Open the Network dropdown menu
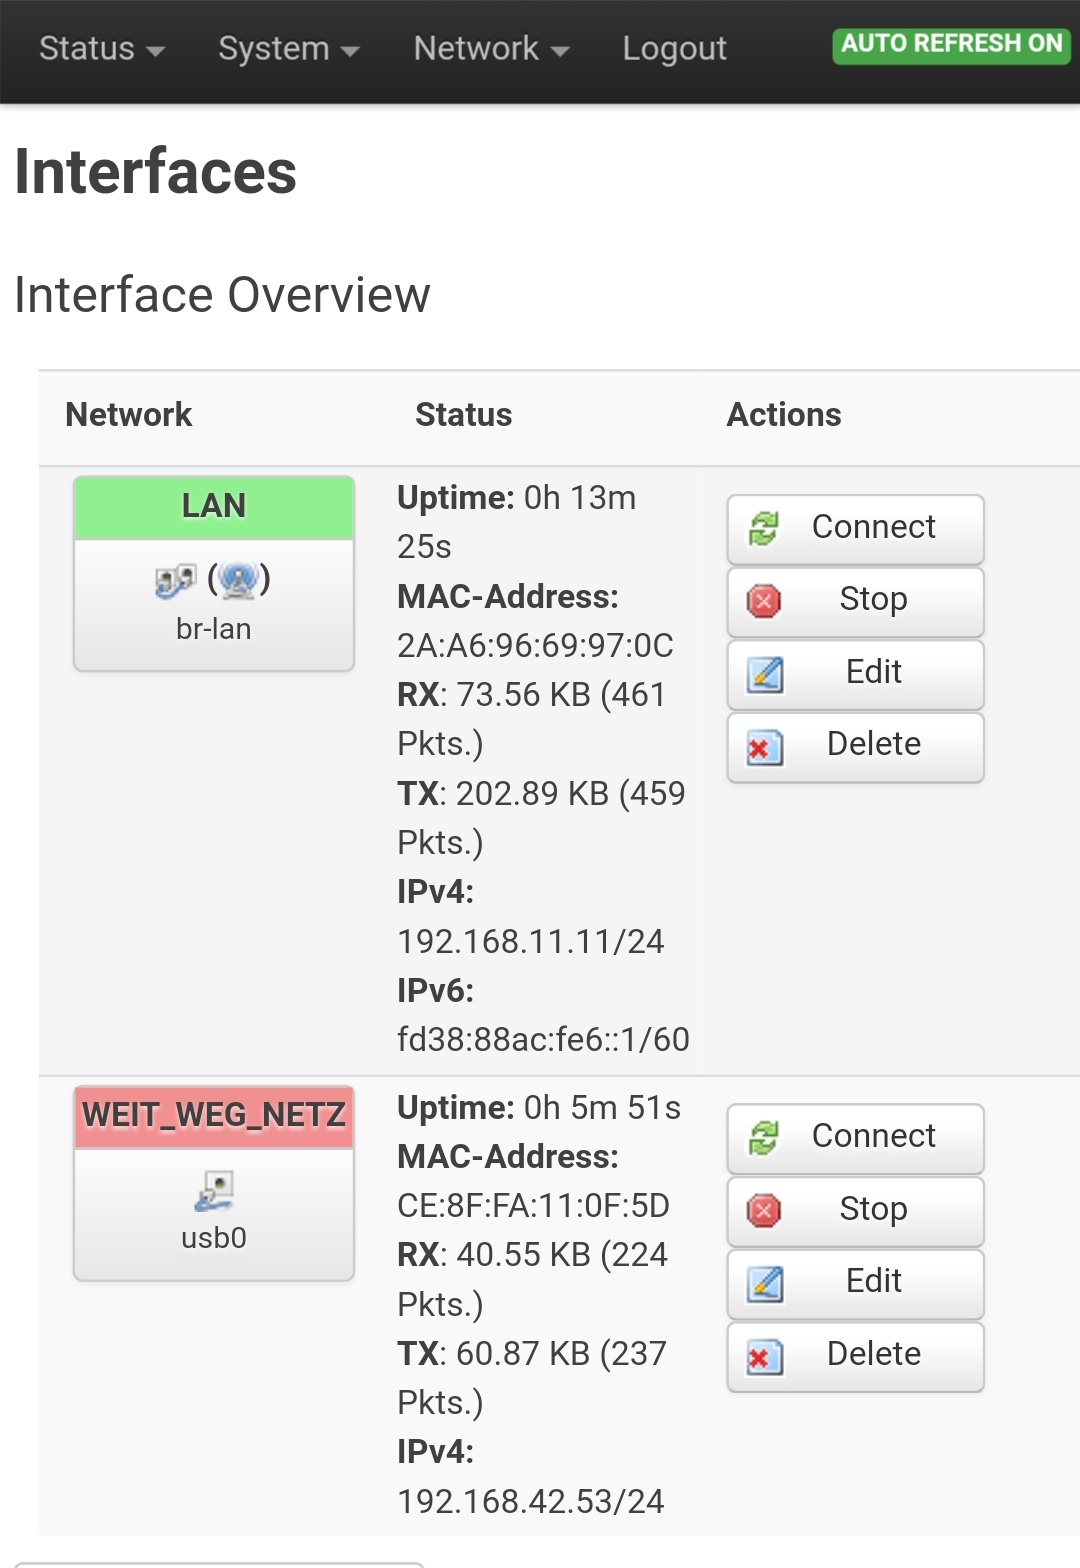This screenshot has width=1080, height=1568. coord(492,49)
